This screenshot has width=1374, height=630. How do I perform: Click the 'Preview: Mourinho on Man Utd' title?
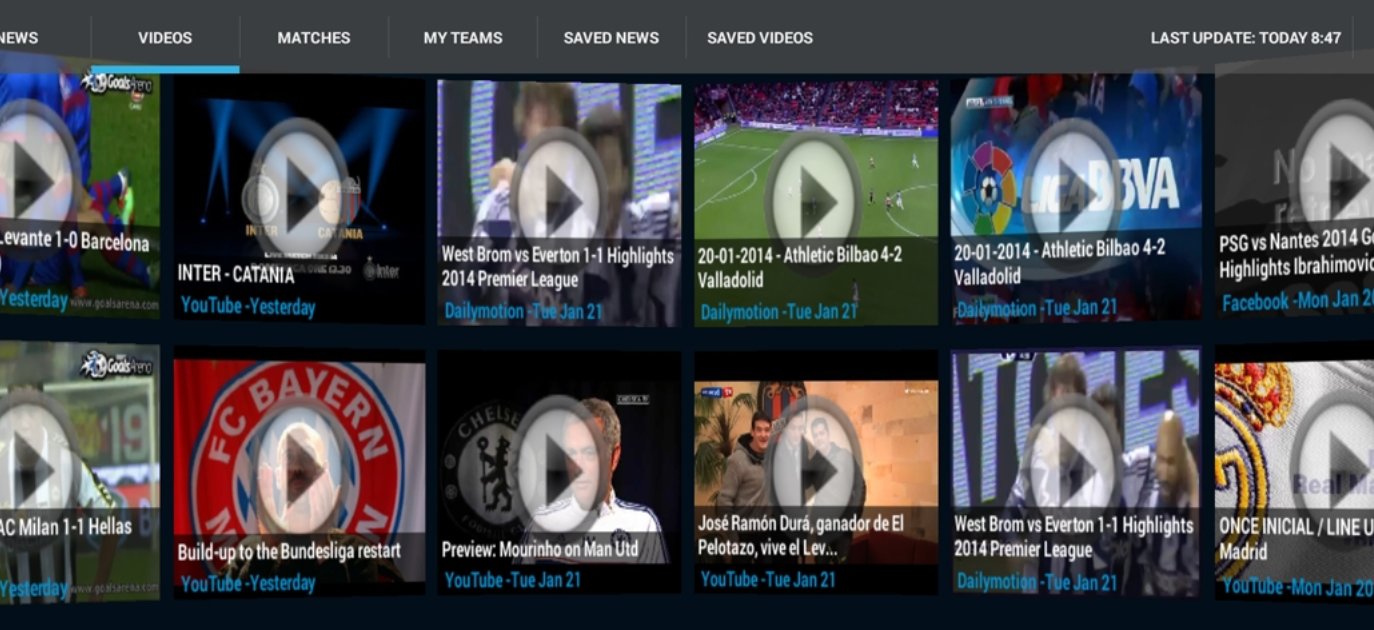pos(541,550)
